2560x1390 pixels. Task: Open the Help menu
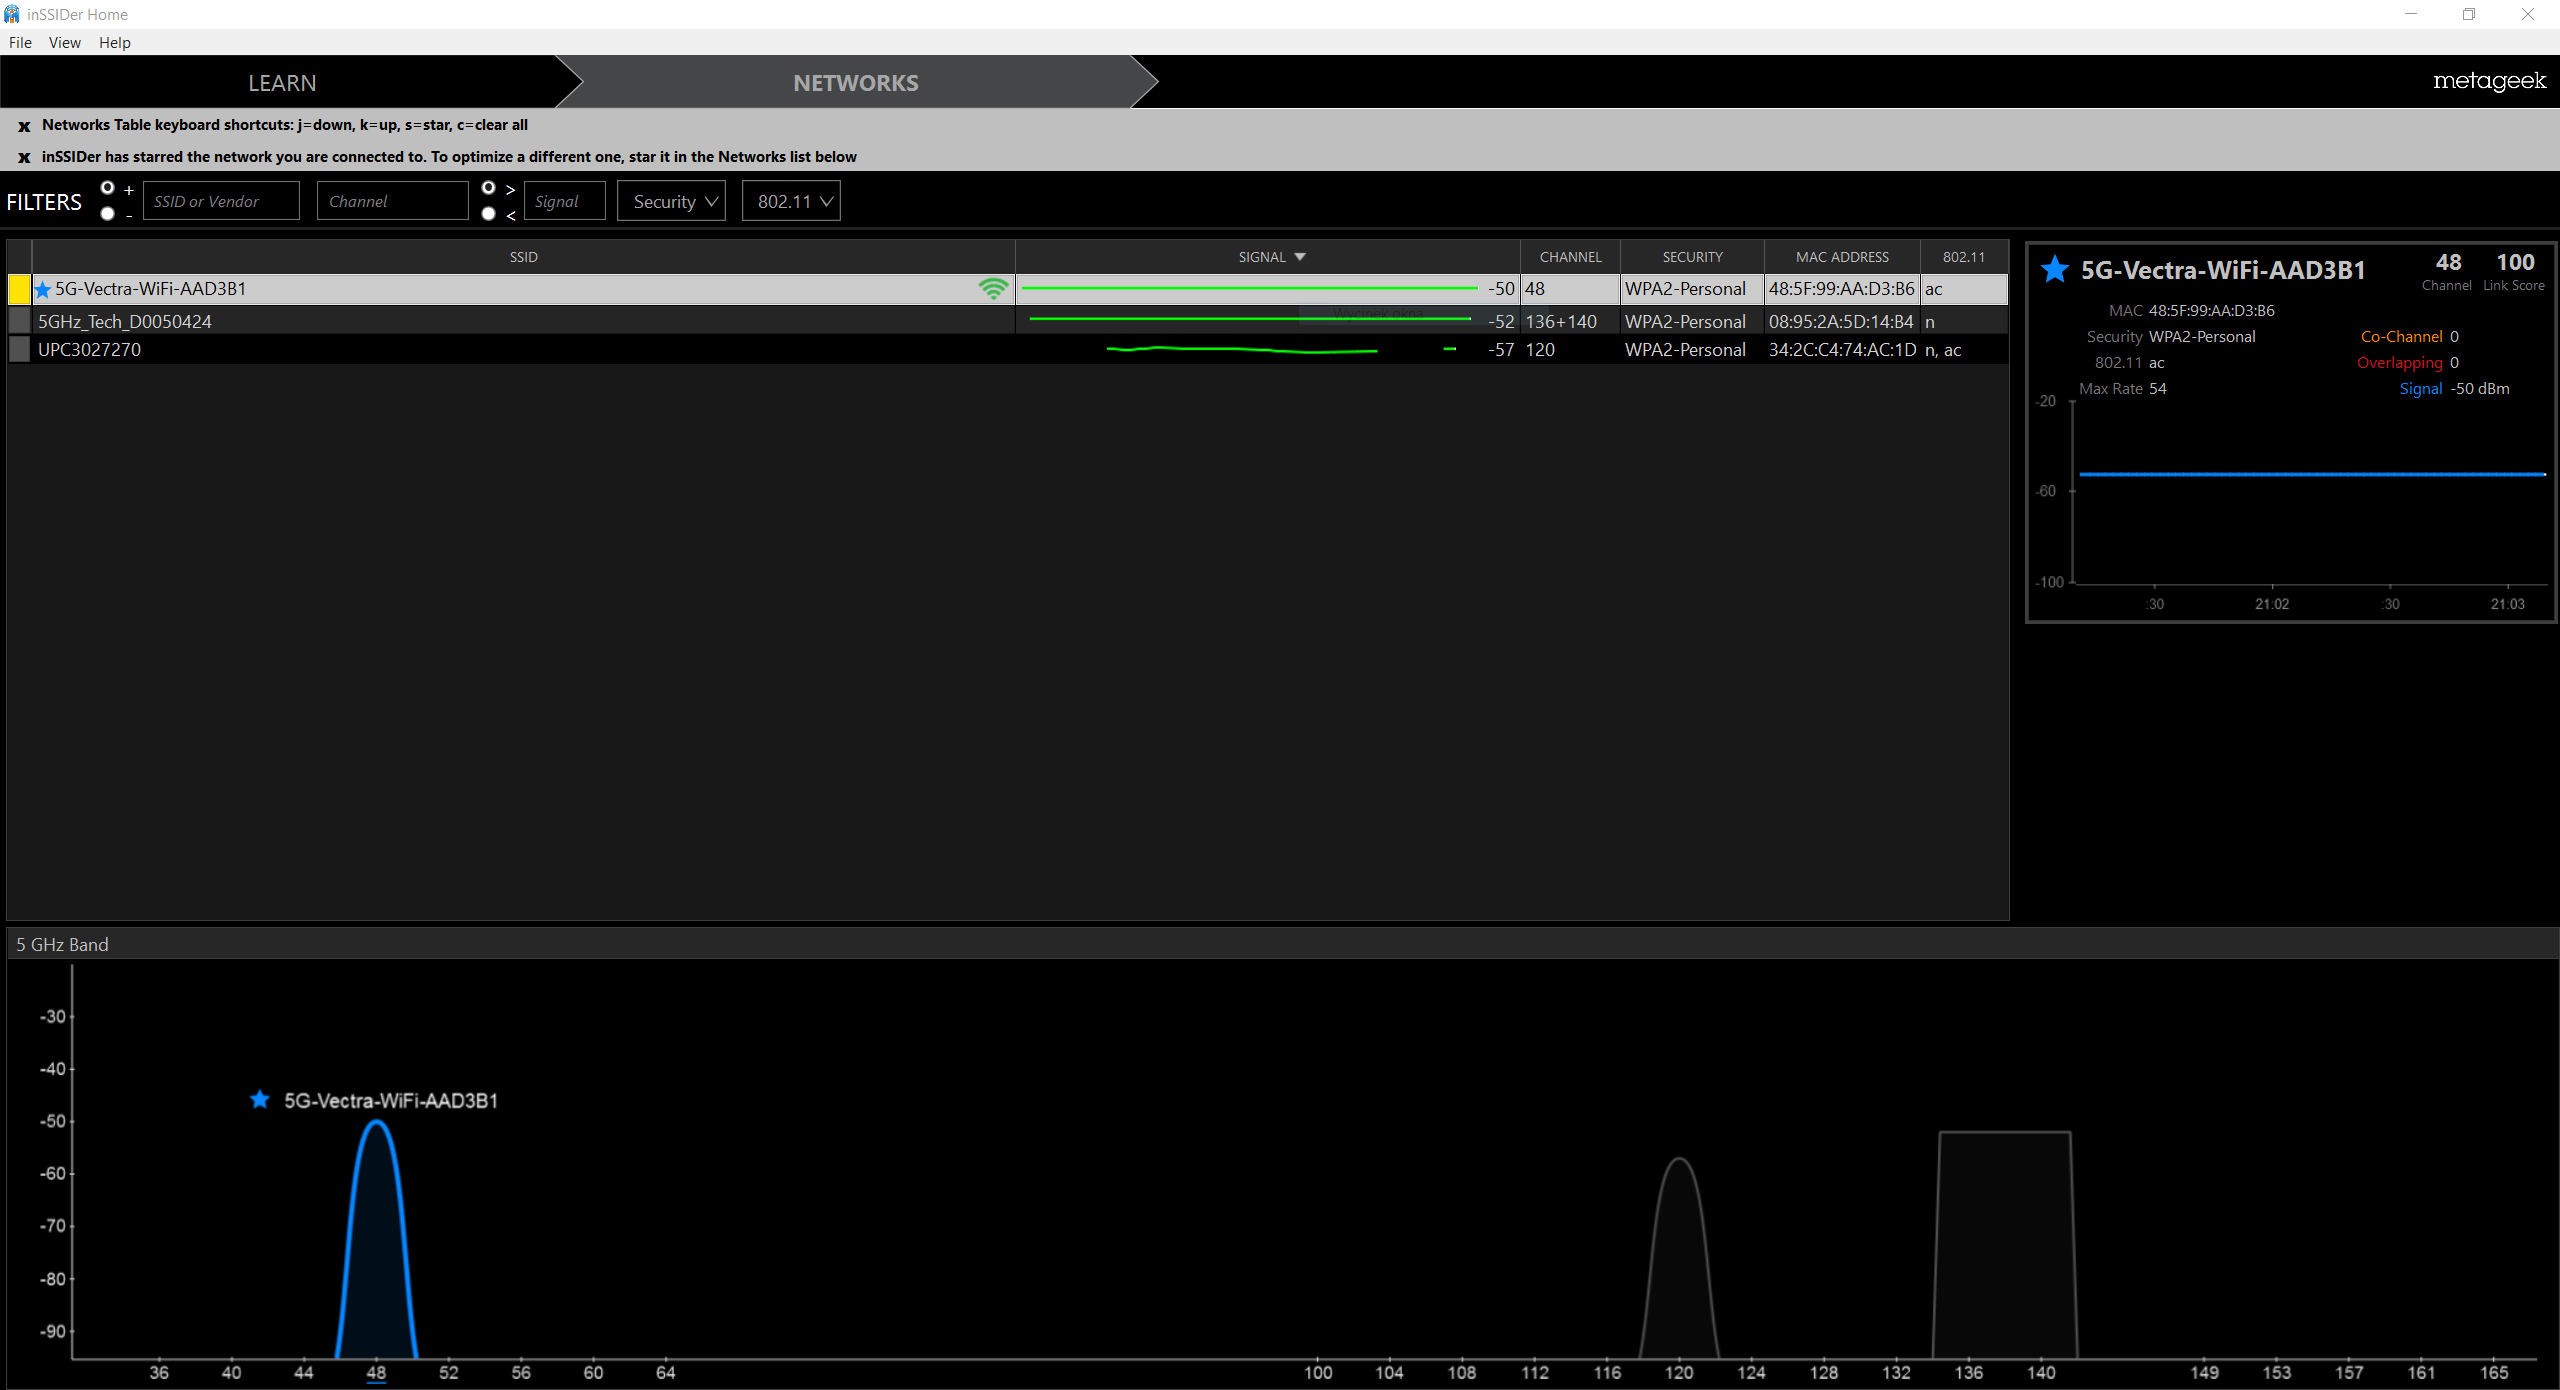point(115,42)
